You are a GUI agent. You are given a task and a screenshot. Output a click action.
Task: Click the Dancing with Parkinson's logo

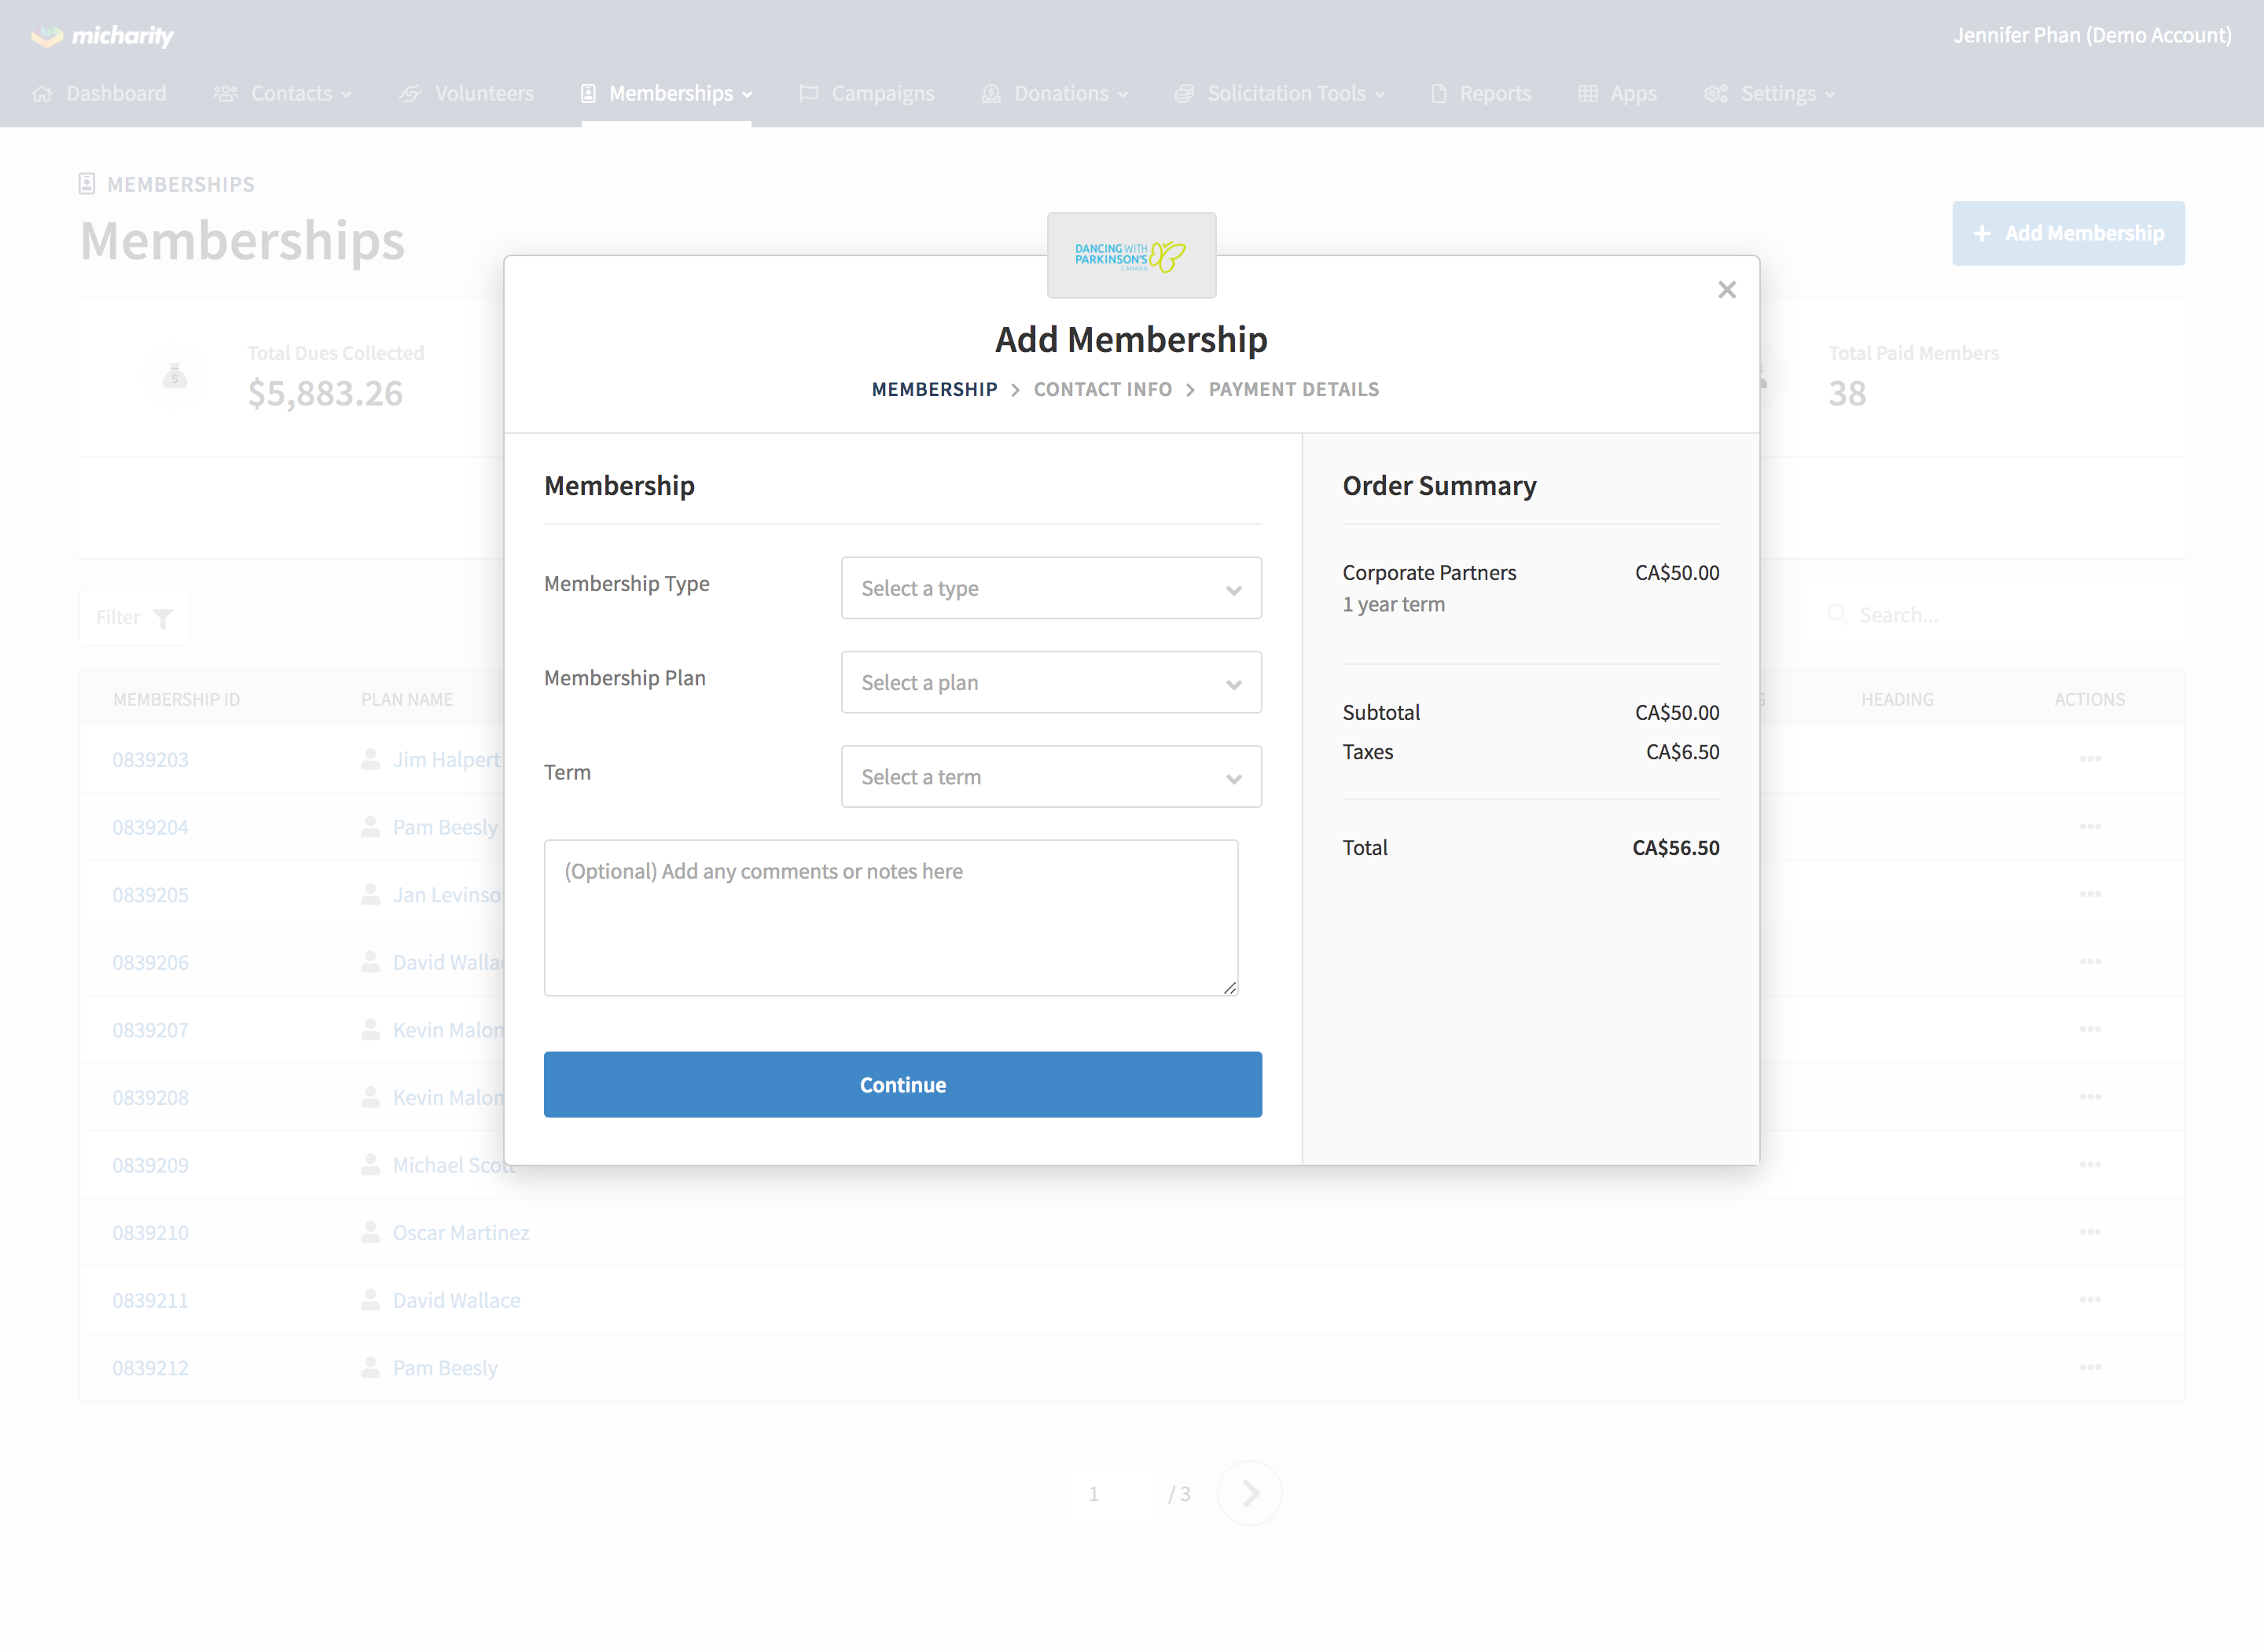[1131, 256]
